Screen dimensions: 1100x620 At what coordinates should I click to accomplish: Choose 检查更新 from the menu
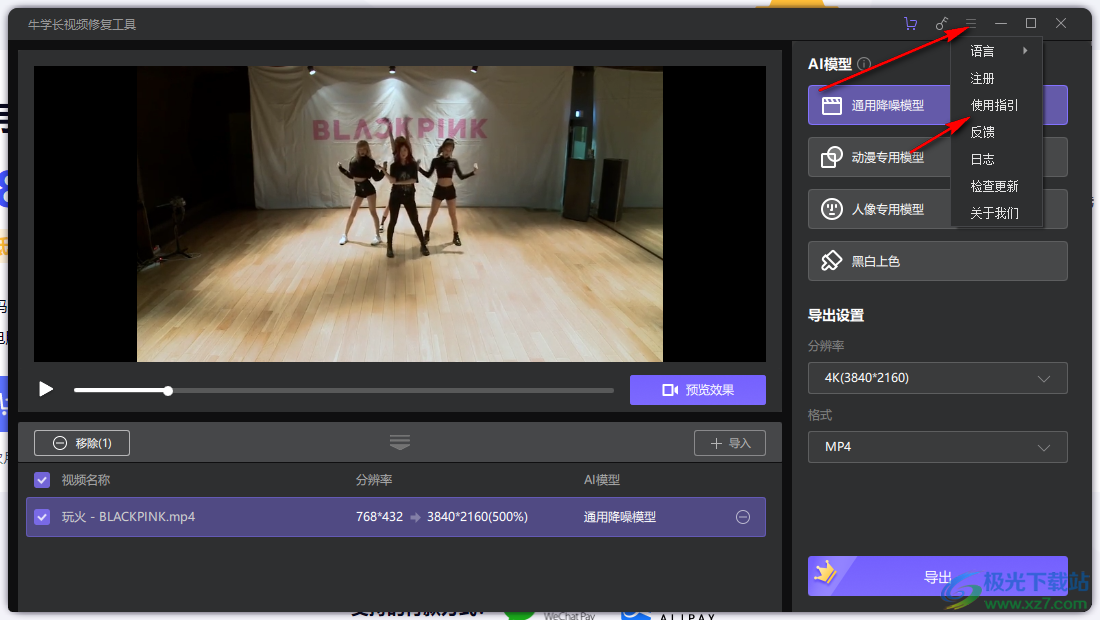click(994, 186)
